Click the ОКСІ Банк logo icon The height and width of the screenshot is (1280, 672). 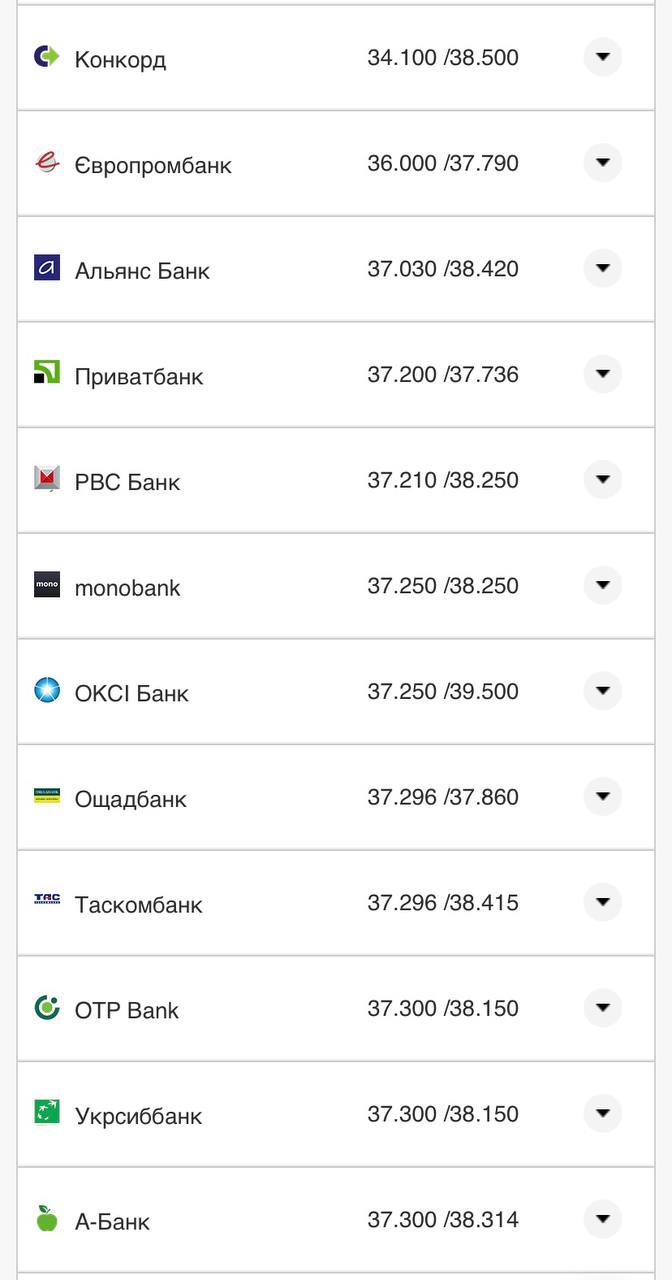[x=47, y=691]
